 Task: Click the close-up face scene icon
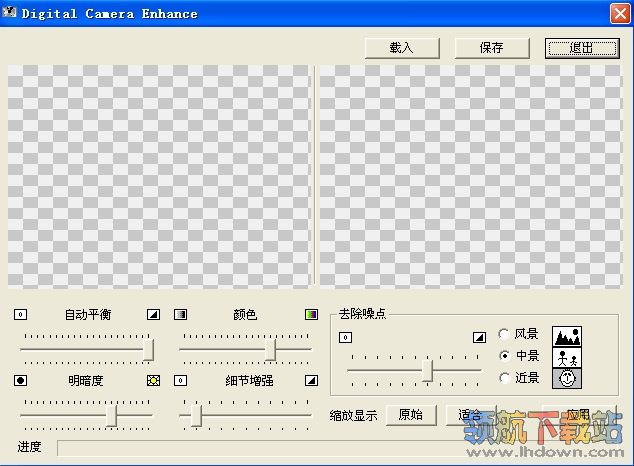[567, 379]
